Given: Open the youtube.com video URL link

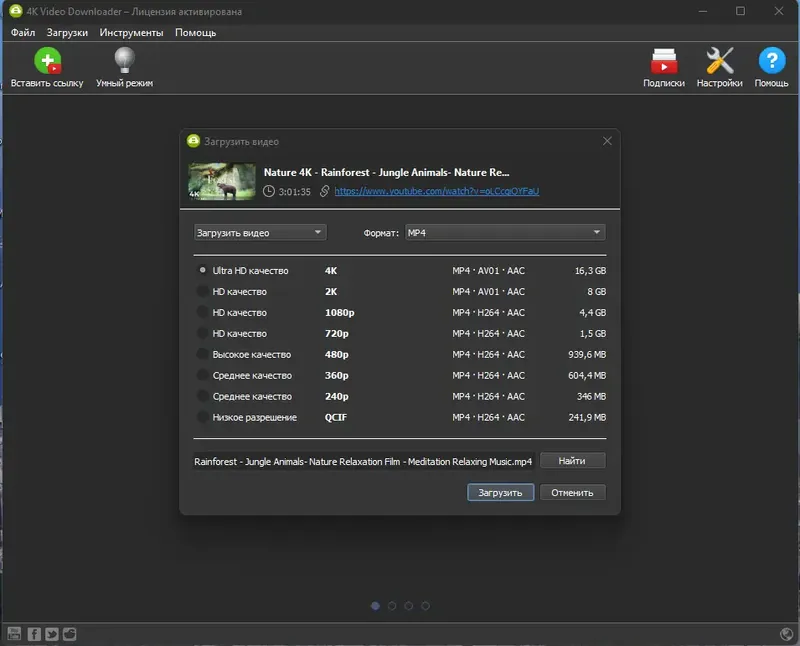Looking at the screenshot, I should pos(437,191).
